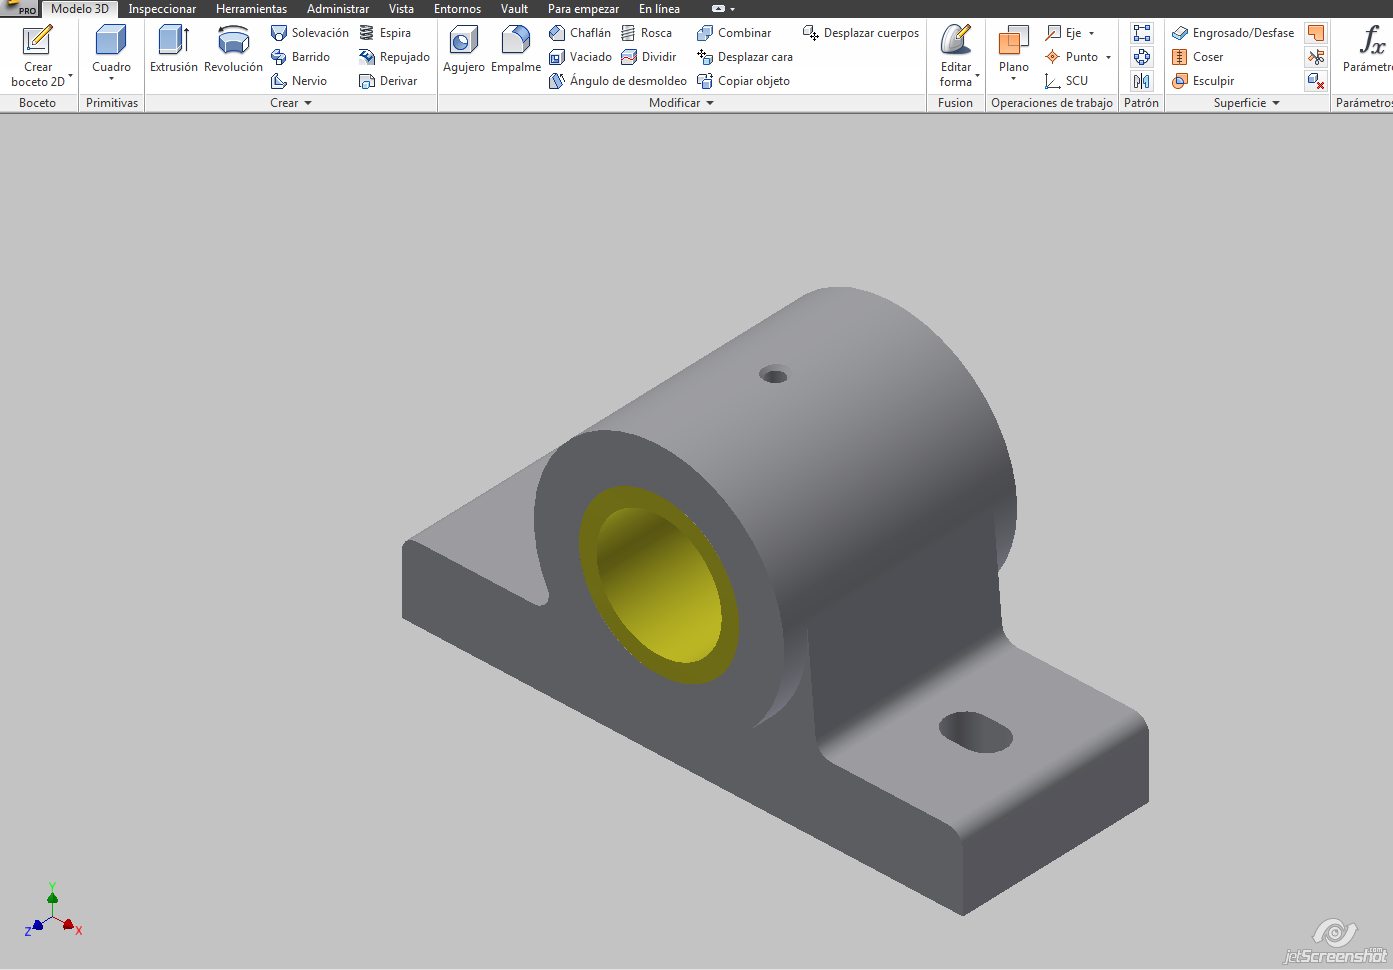Select the Chaflán chamfer tool
Image resolution: width=1393 pixels, height=970 pixels.
(x=580, y=33)
